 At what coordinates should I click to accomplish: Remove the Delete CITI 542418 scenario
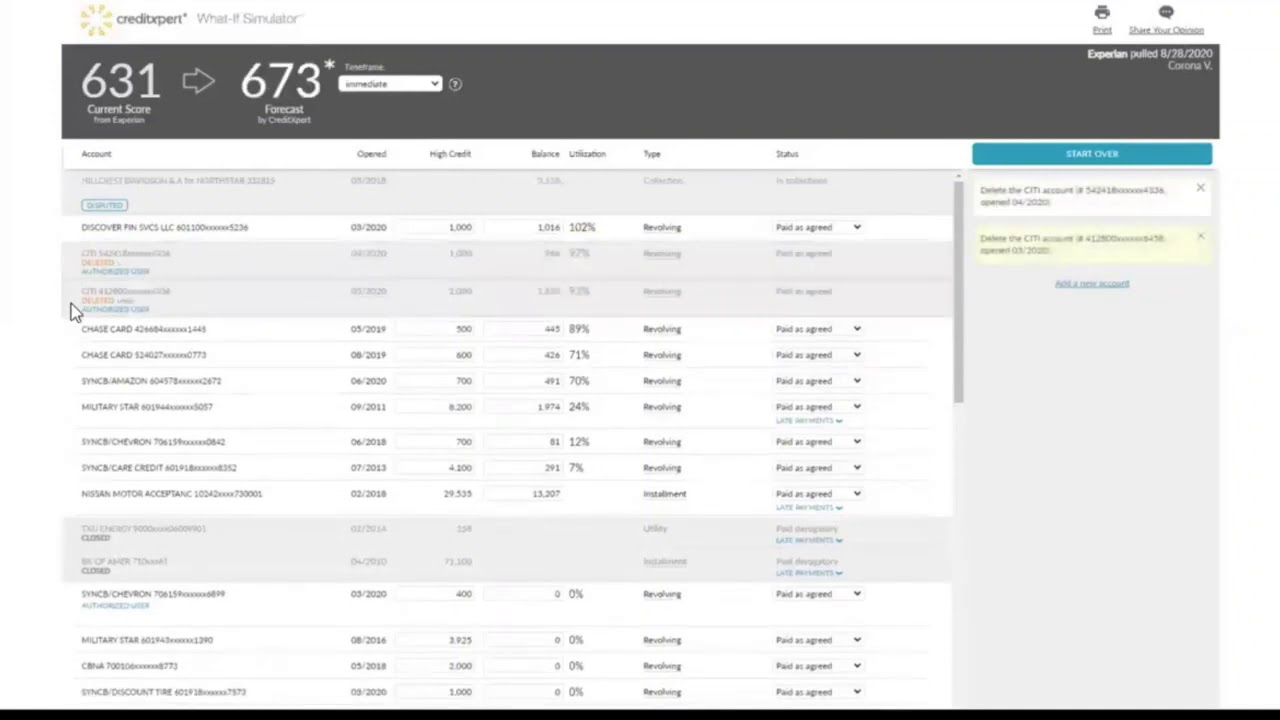point(1200,188)
